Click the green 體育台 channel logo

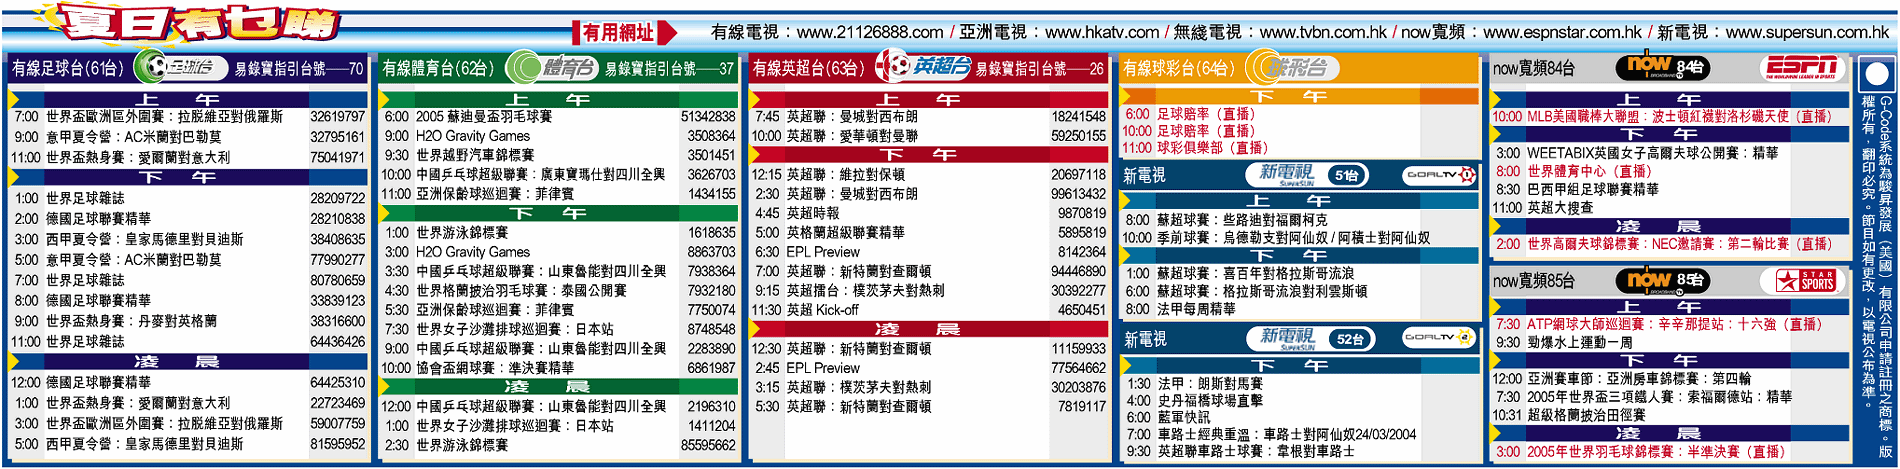(552, 68)
